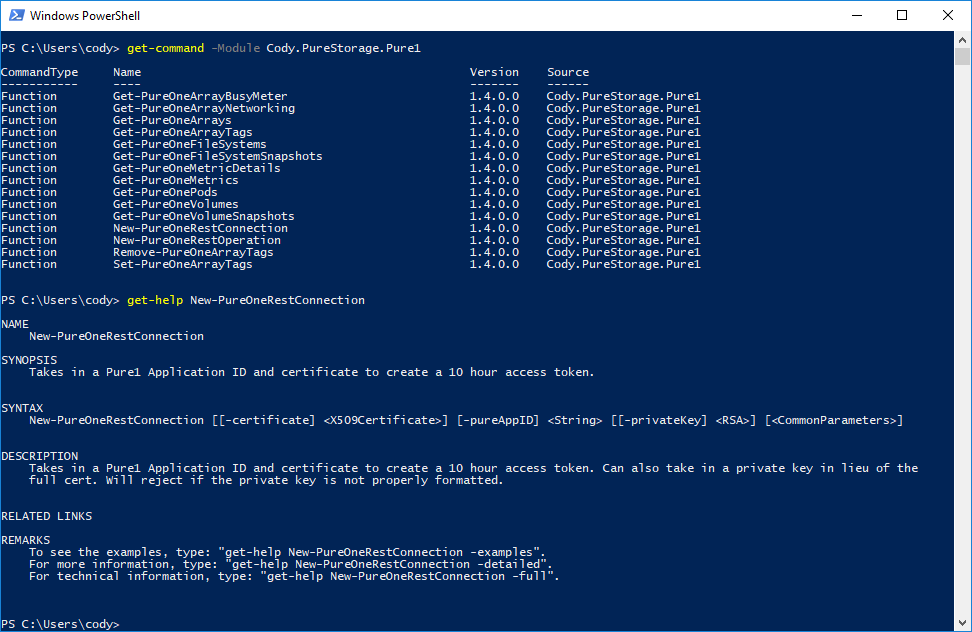Select Get-PureOneArrayNetworking function name
This screenshot has height=632, width=972.
coord(203,108)
